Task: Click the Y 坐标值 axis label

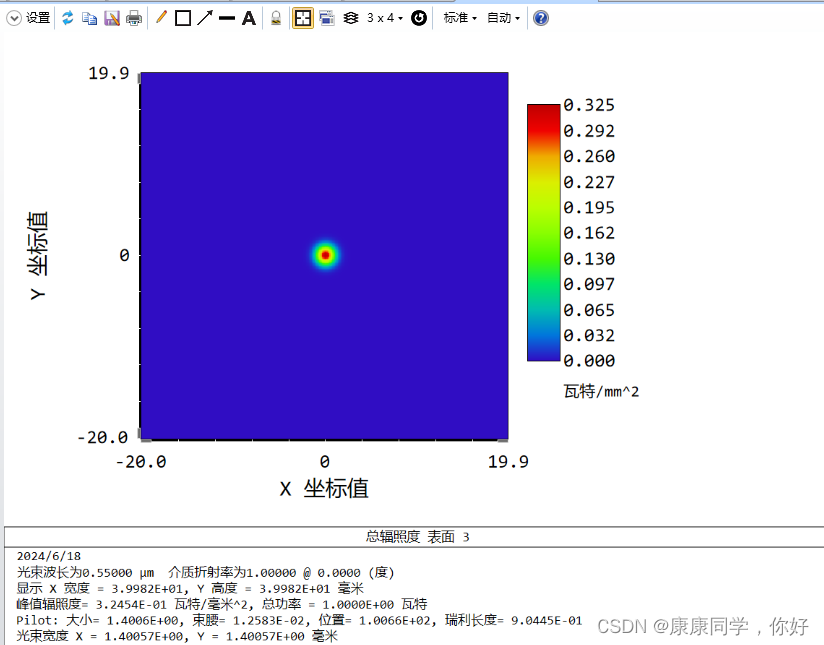Action: coord(38,255)
